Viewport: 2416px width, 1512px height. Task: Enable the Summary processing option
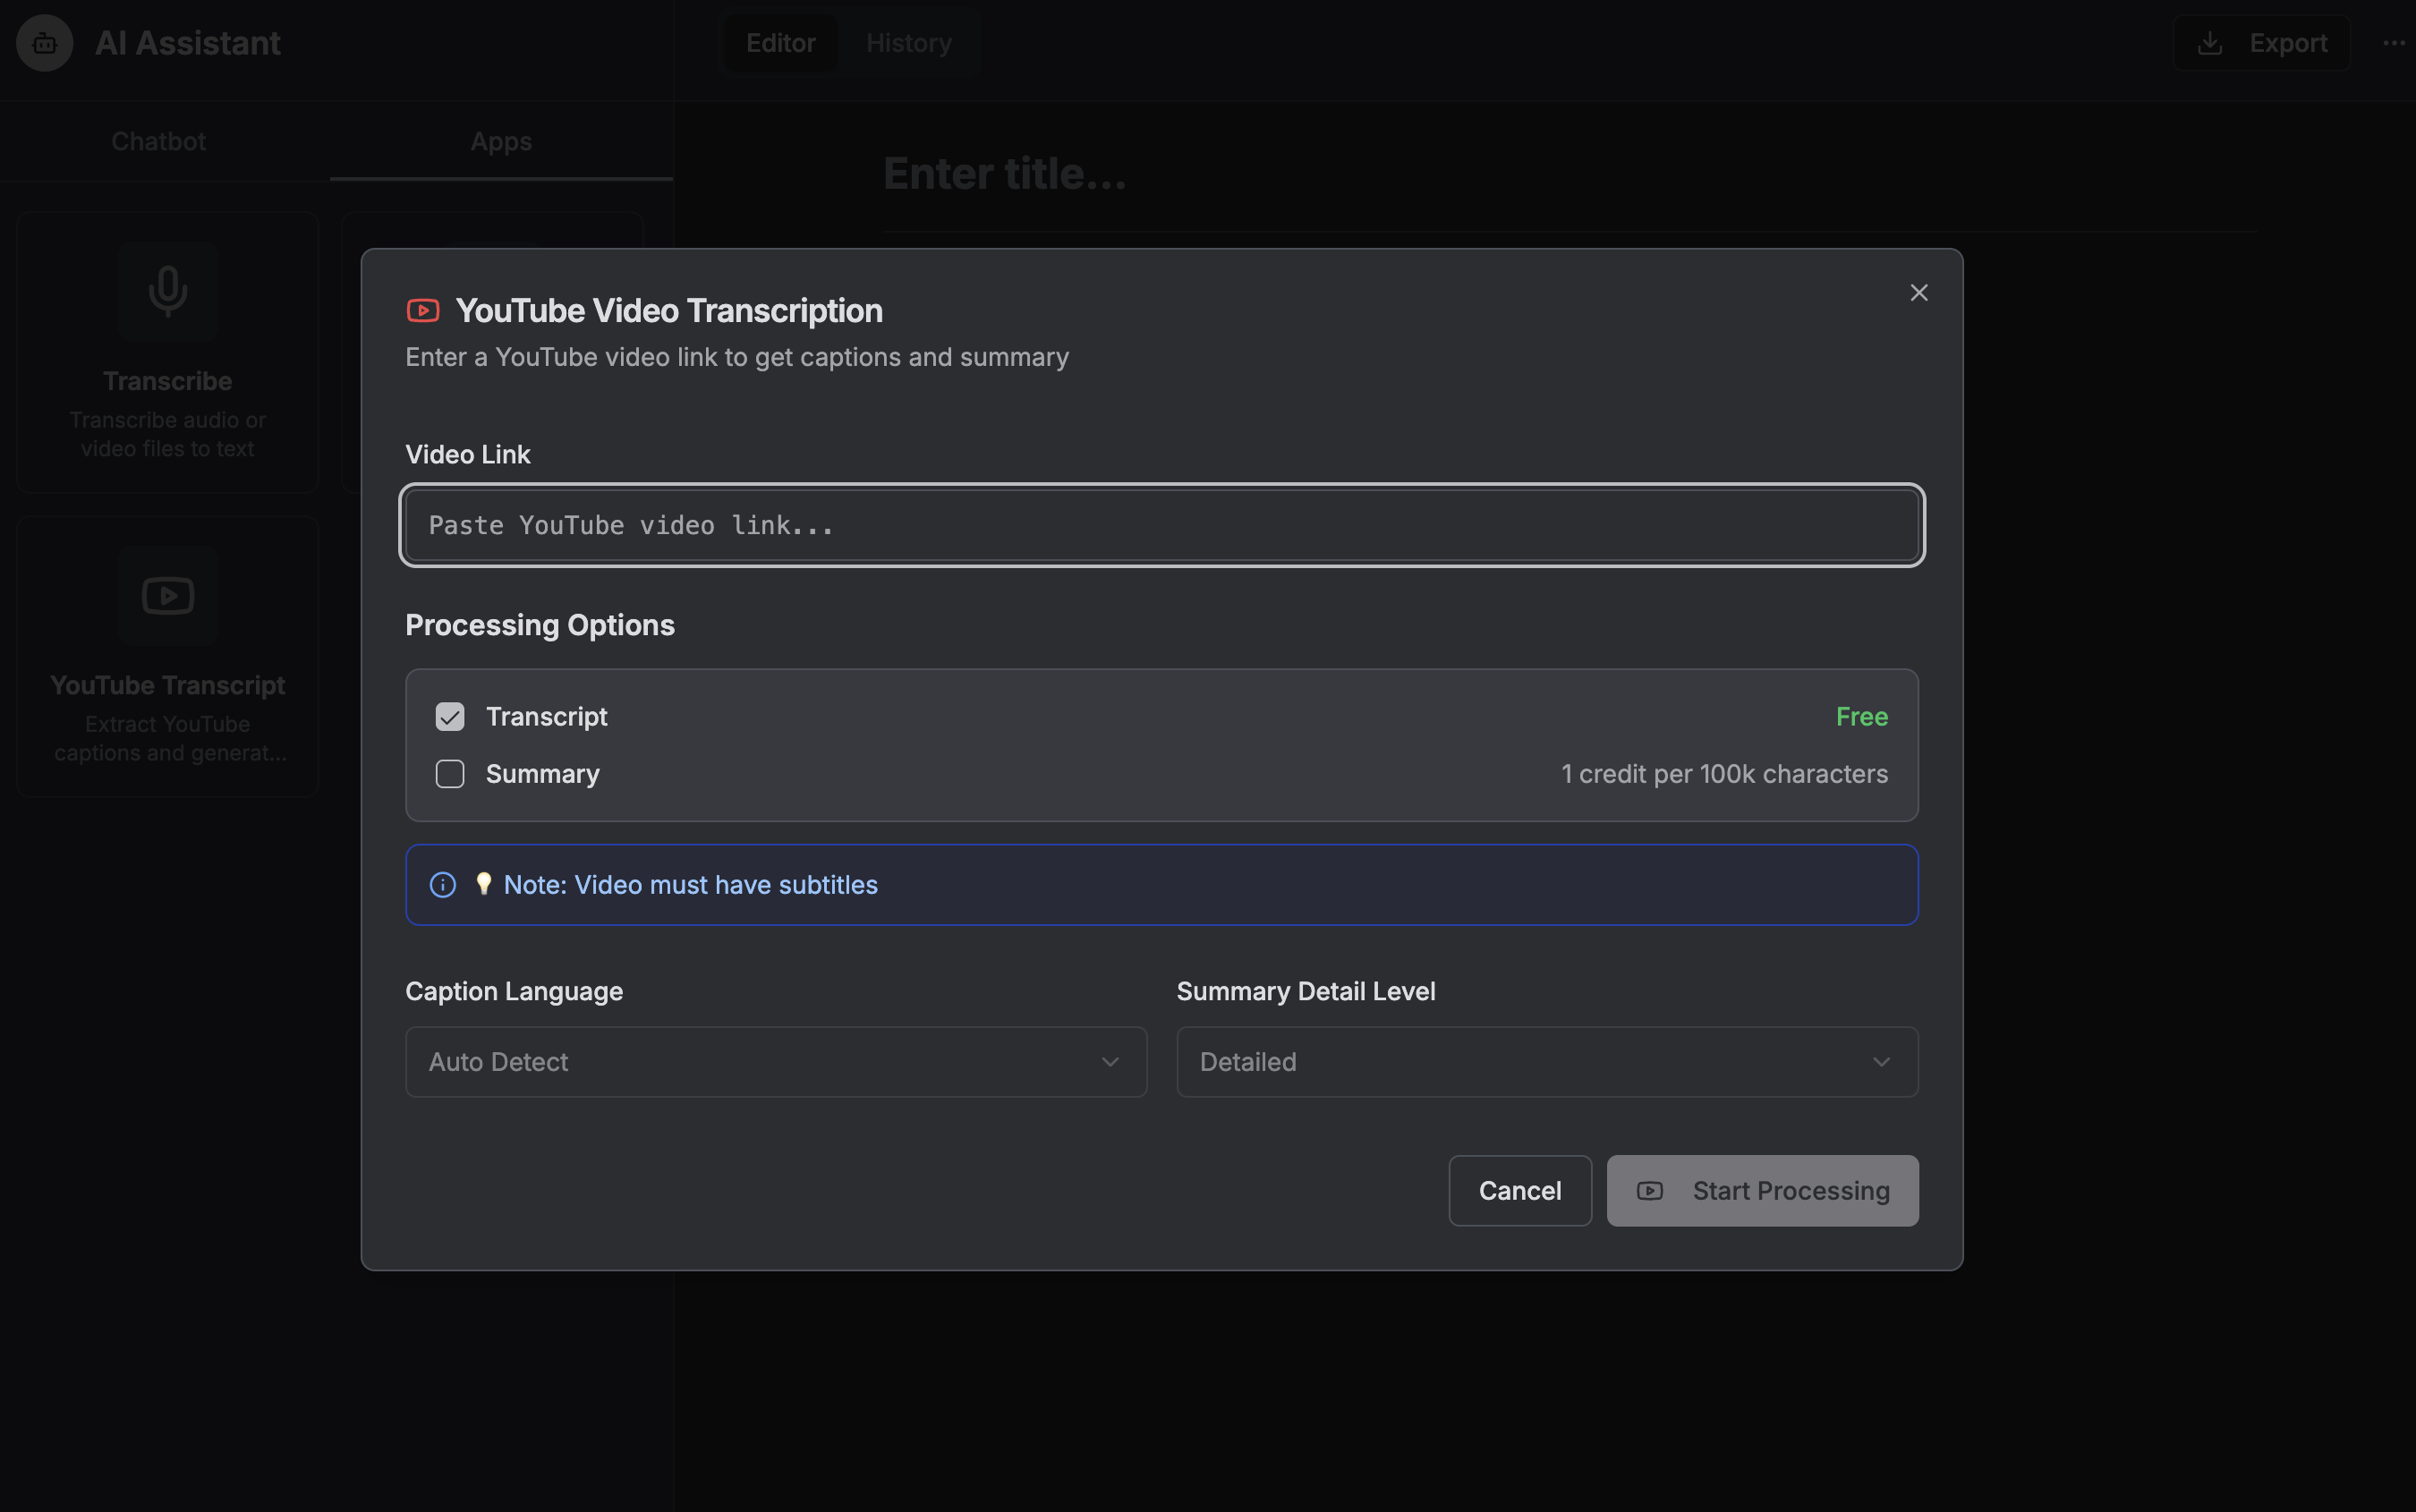pos(450,773)
